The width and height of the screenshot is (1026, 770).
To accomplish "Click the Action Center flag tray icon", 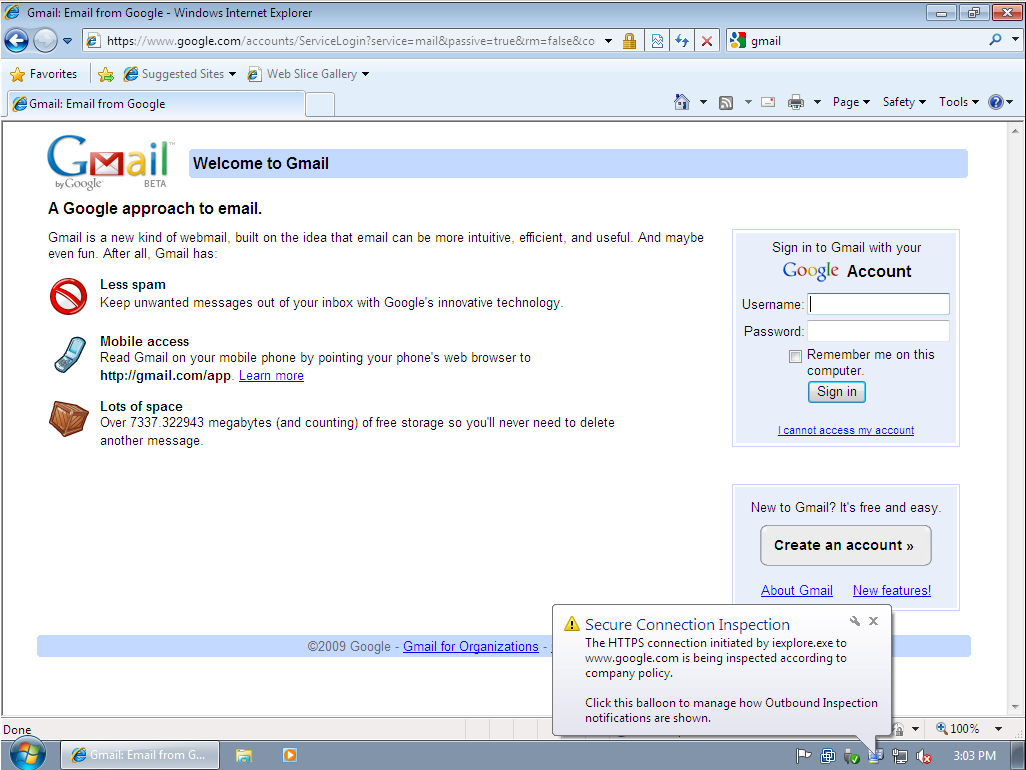I will coord(803,756).
